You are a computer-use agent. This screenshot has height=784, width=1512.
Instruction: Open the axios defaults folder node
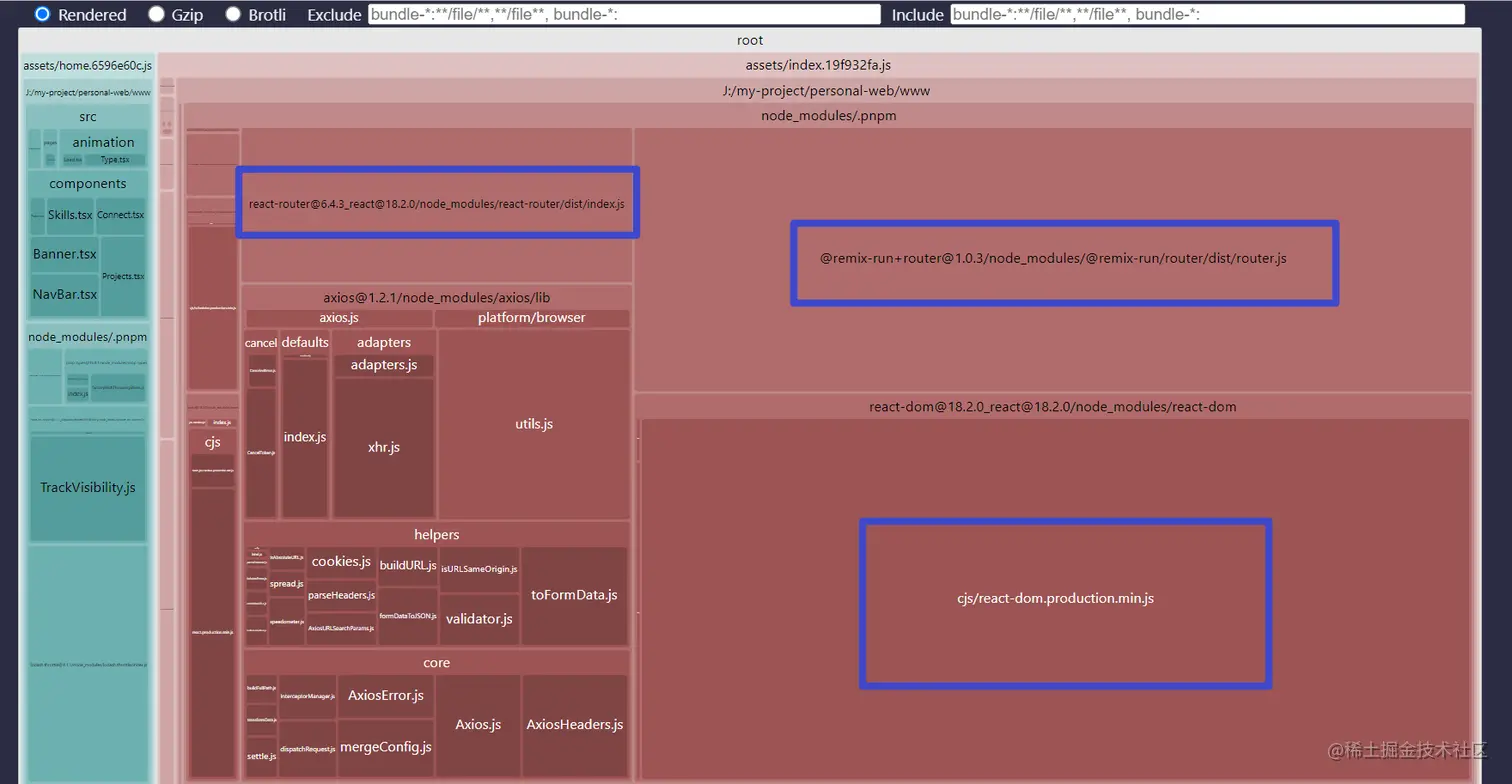pyautogui.click(x=305, y=342)
